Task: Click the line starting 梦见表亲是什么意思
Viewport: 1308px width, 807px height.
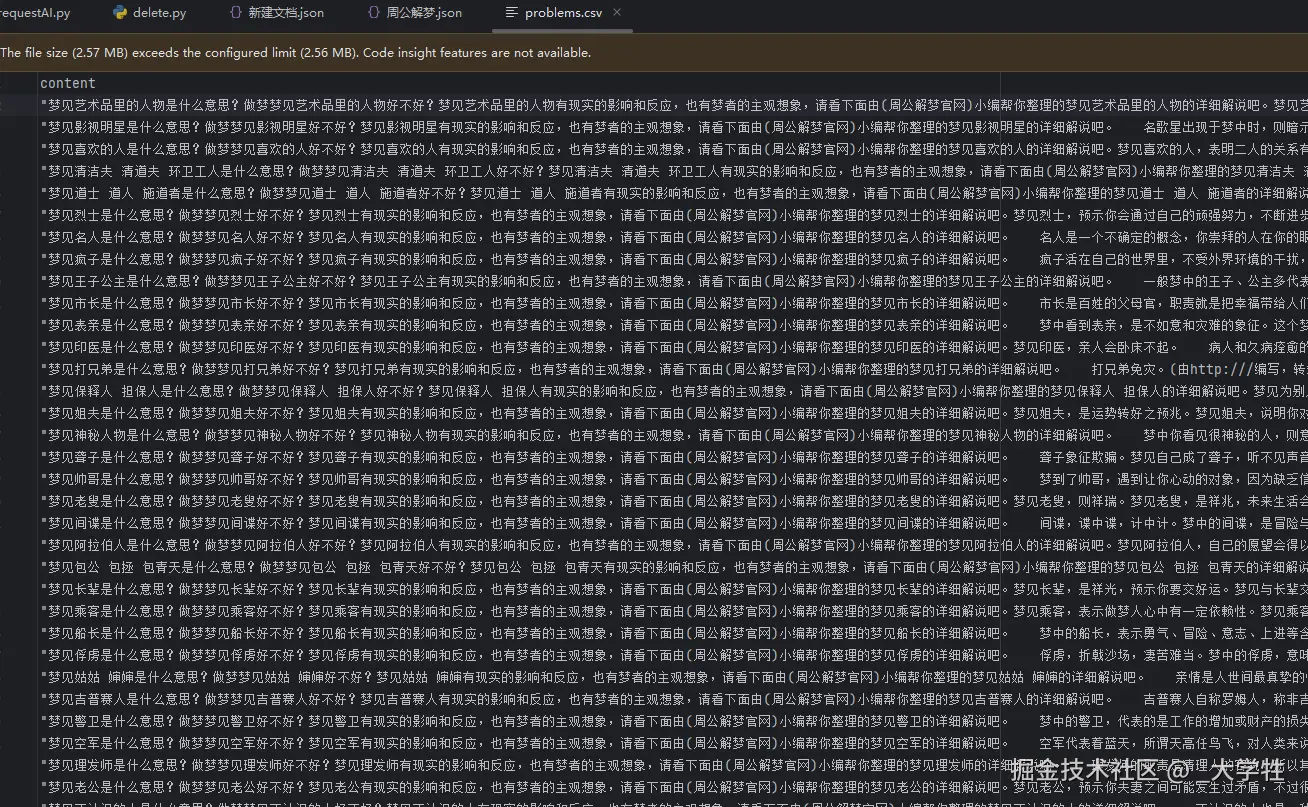Action: click(674, 325)
